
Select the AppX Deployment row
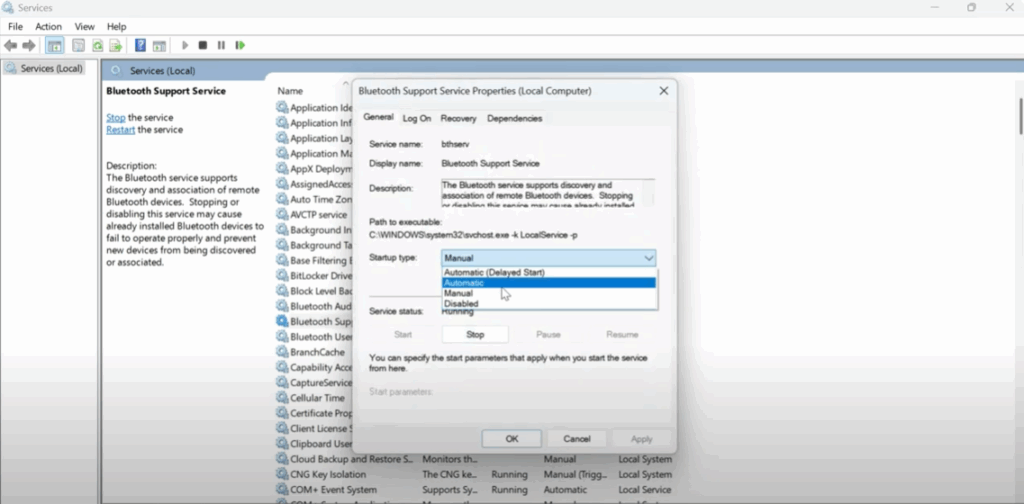click(x=313, y=168)
